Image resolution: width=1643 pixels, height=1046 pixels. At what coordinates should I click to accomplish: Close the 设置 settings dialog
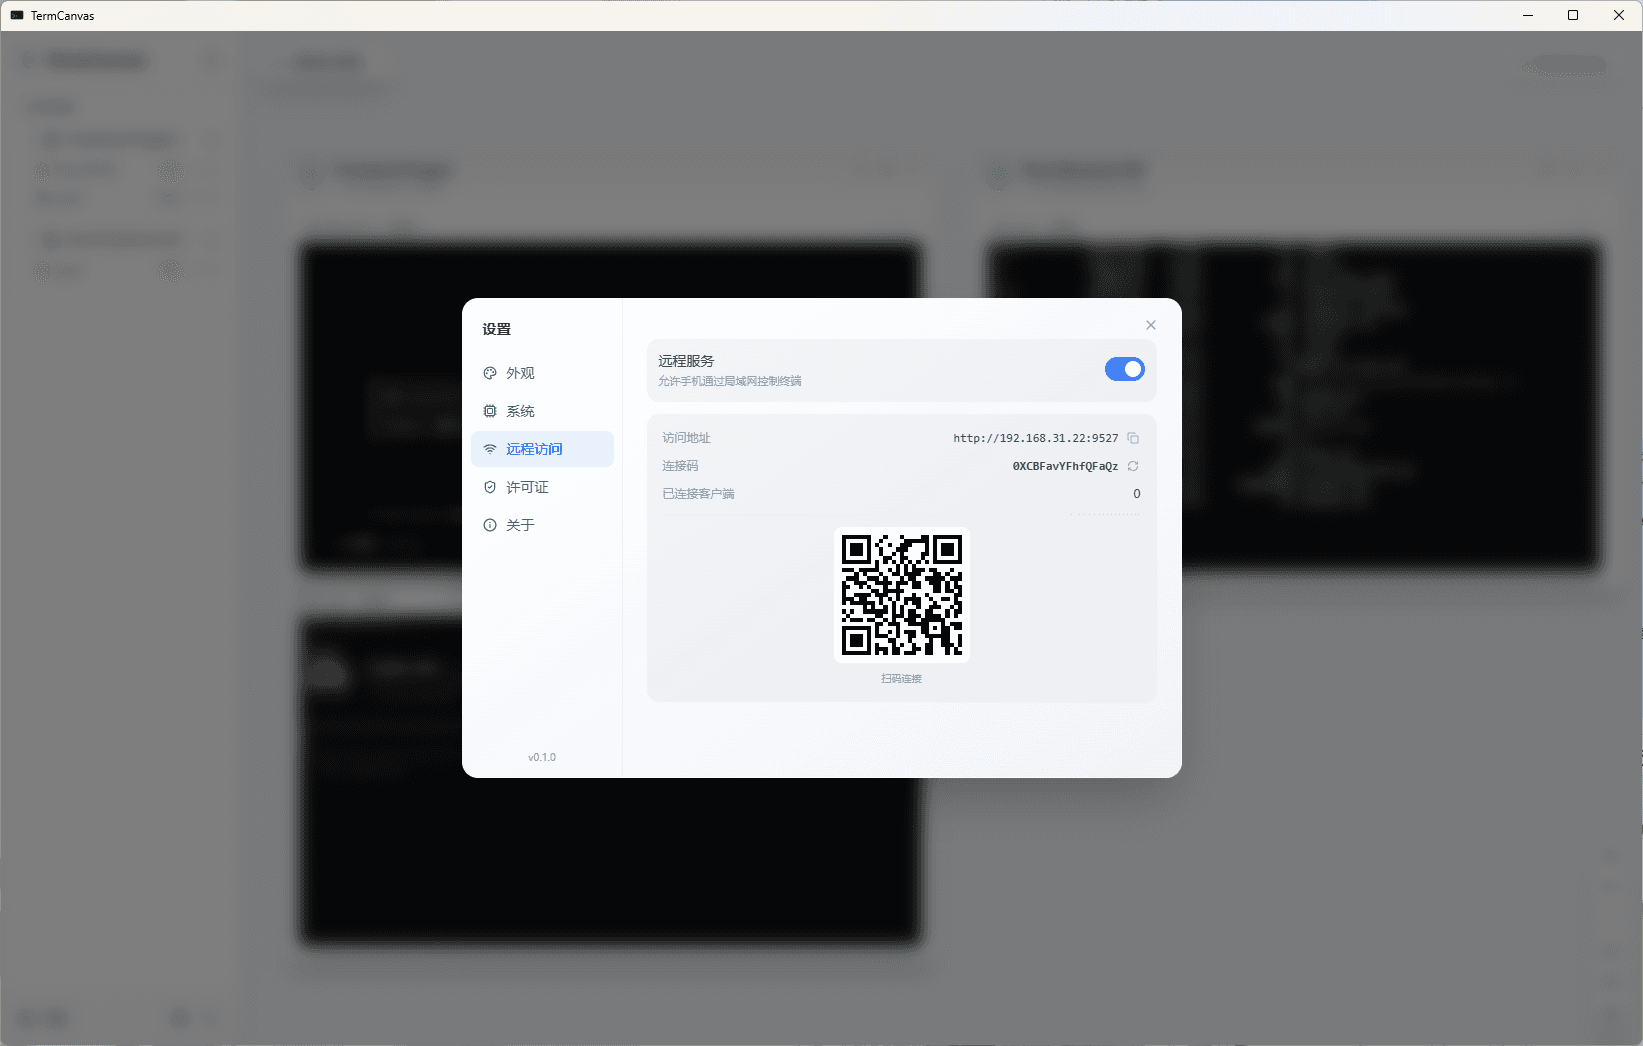coord(1150,324)
